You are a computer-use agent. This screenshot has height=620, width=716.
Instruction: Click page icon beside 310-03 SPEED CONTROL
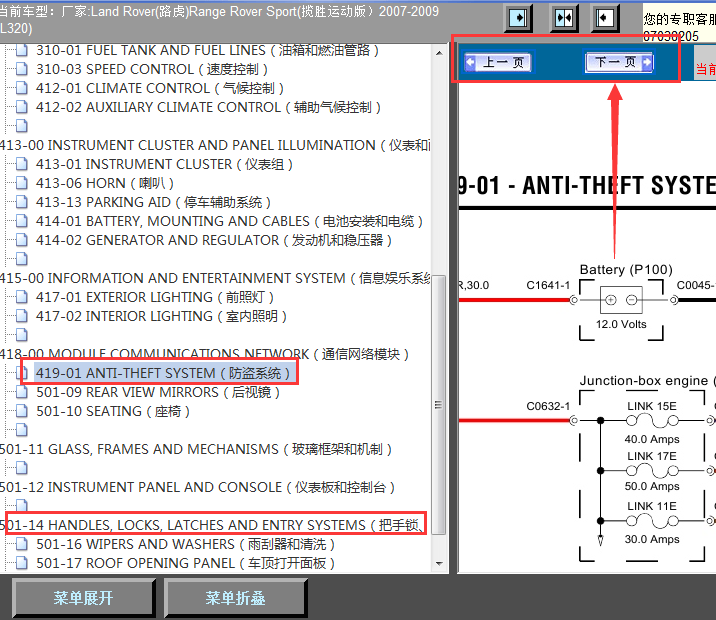pos(21,69)
